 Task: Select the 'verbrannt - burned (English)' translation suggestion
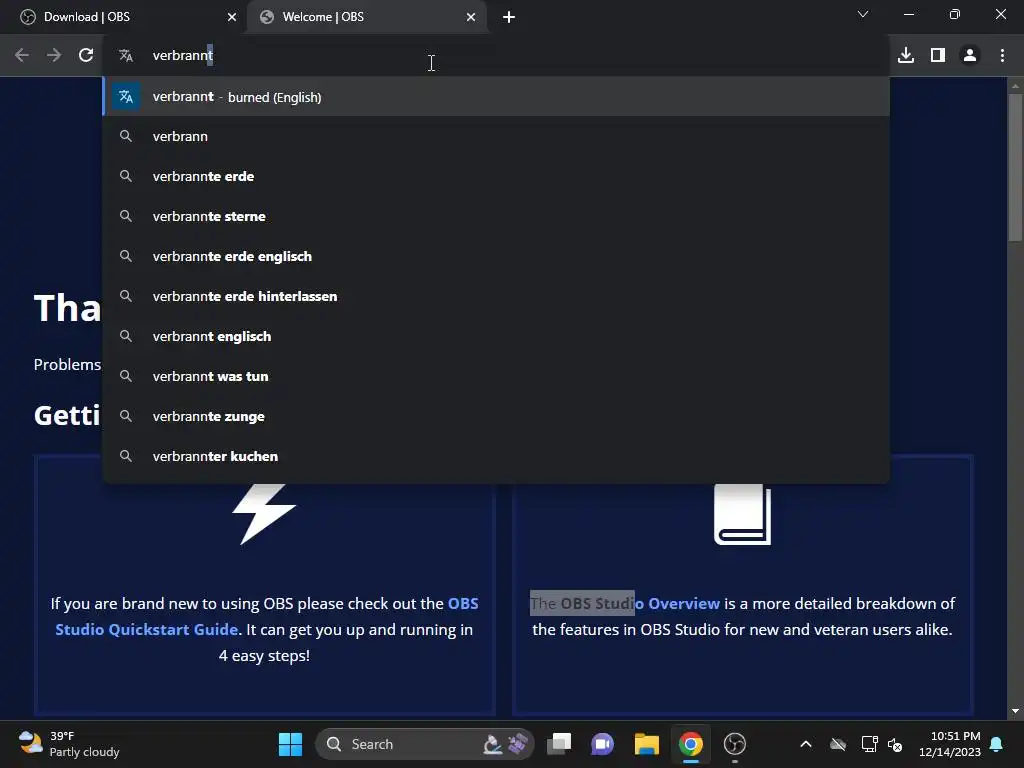tap(496, 97)
